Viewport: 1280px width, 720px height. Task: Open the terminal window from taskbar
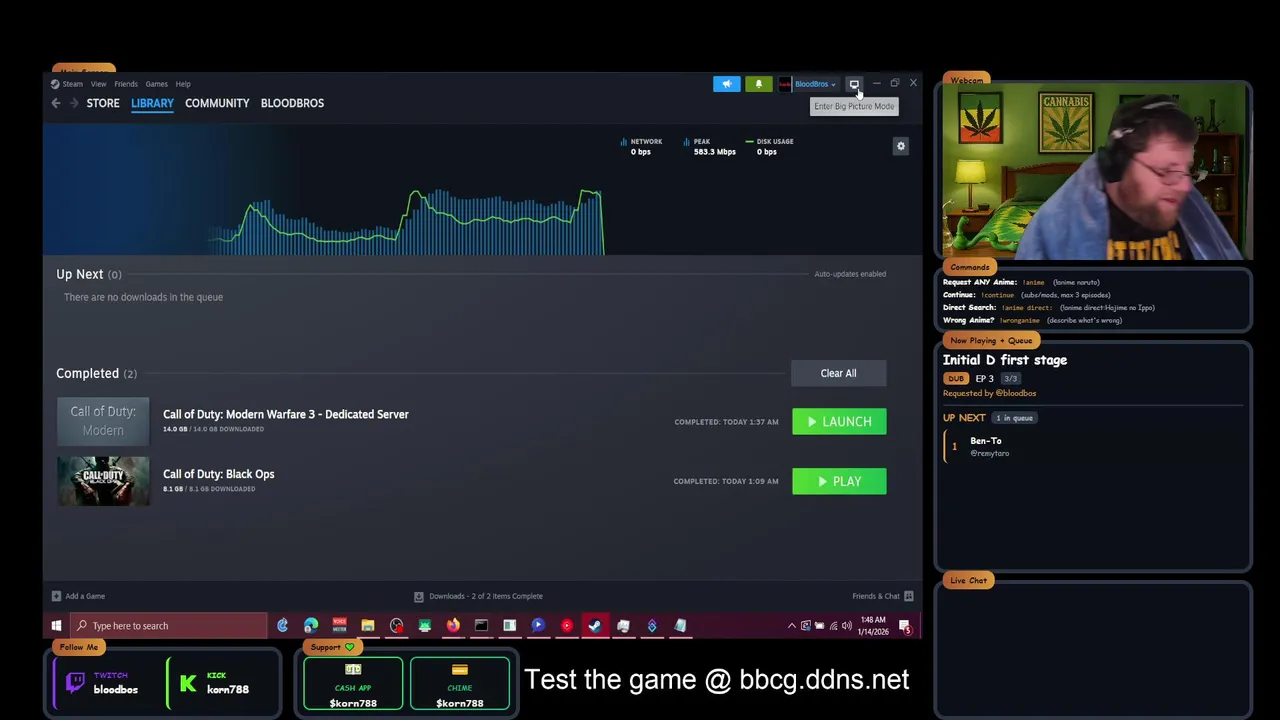click(x=481, y=626)
